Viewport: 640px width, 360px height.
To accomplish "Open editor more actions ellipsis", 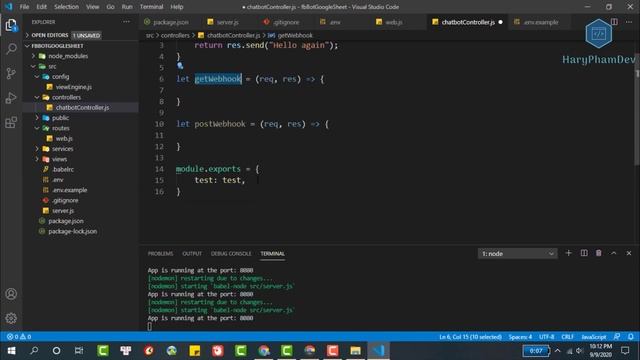I will point(629,22).
